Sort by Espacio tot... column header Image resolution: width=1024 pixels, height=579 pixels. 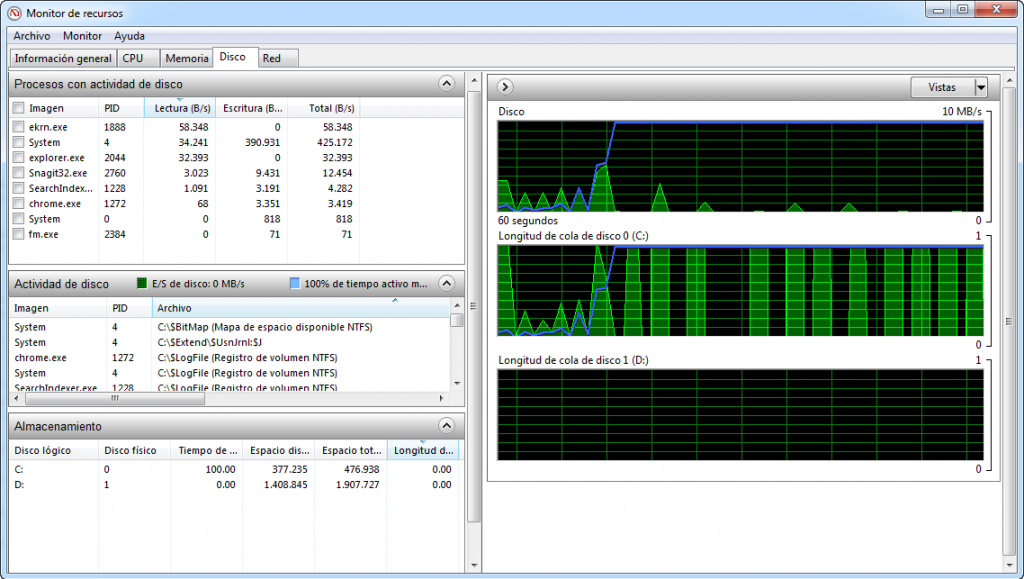[x=351, y=450]
